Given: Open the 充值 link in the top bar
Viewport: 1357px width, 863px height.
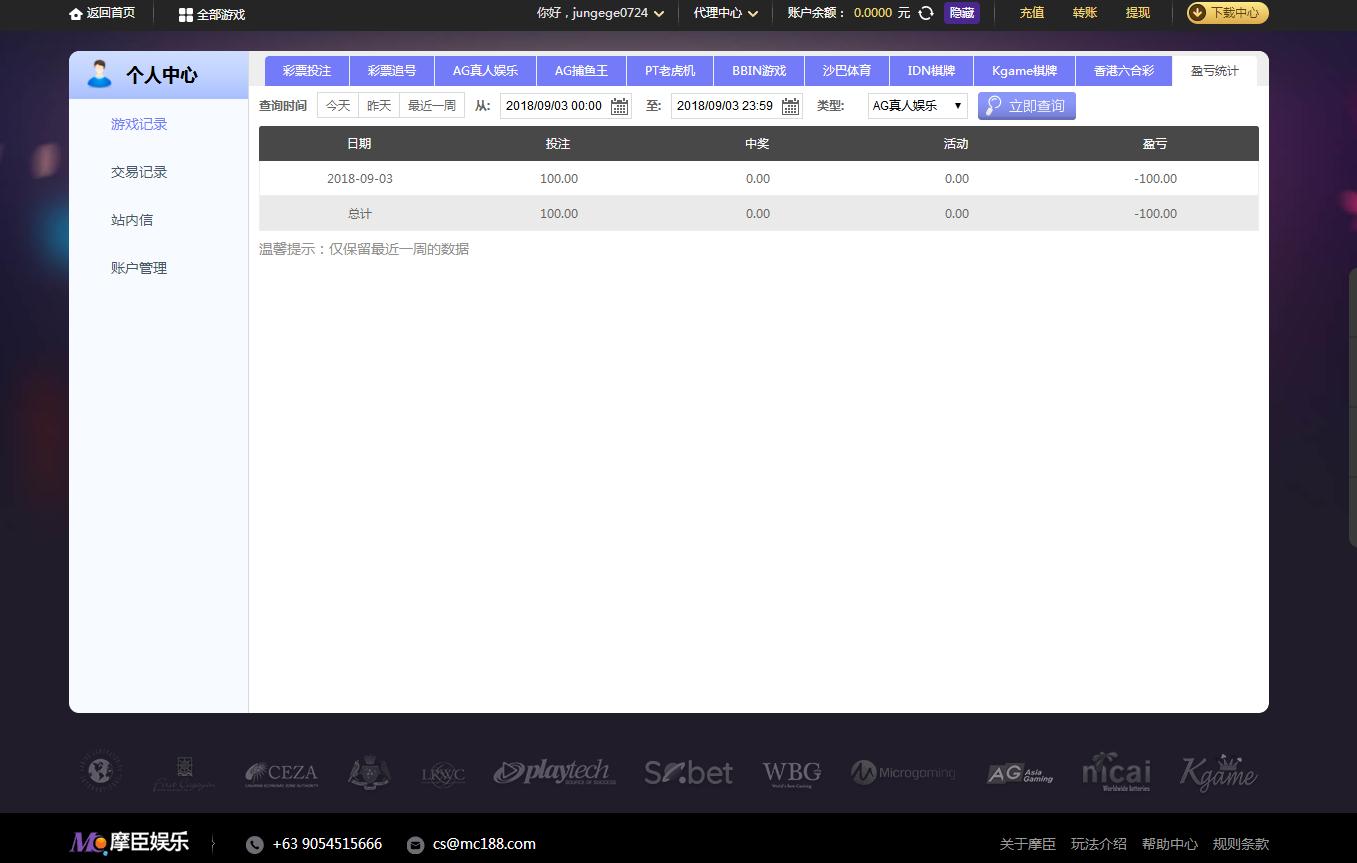Looking at the screenshot, I should pos(1031,13).
